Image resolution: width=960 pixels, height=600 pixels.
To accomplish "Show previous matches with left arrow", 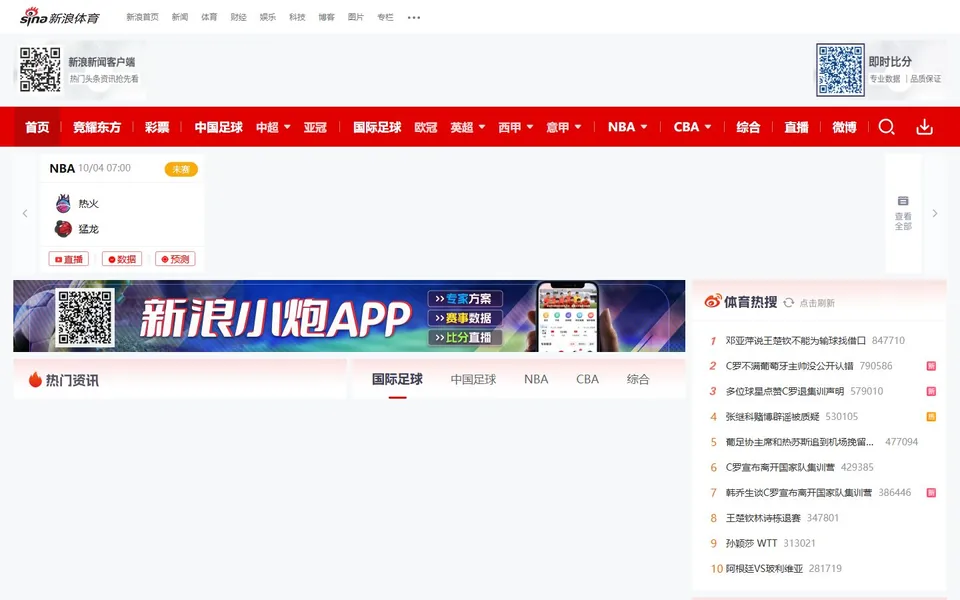I will pyautogui.click(x=25, y=213).
